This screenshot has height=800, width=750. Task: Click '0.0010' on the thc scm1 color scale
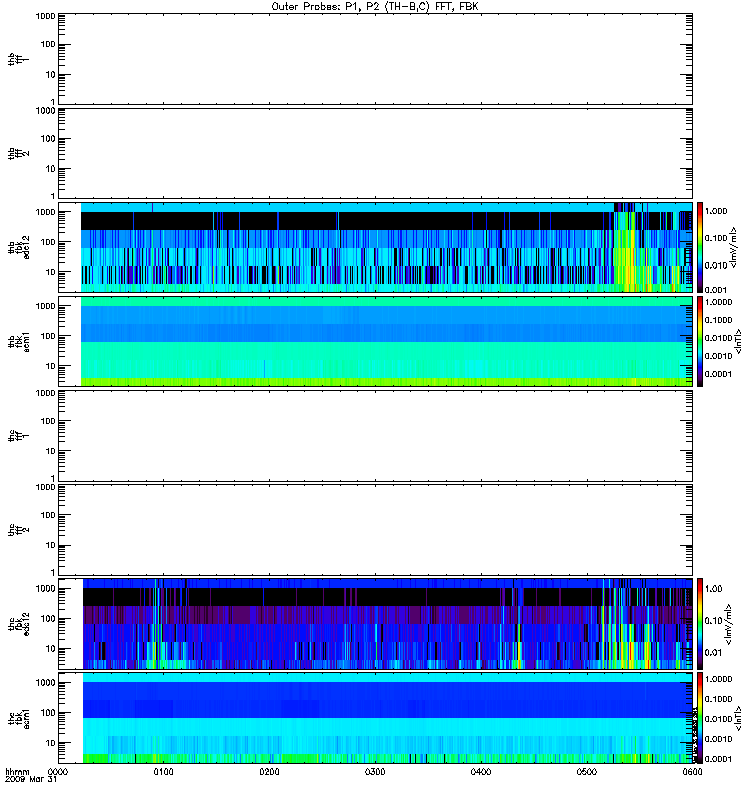point(718,739)
